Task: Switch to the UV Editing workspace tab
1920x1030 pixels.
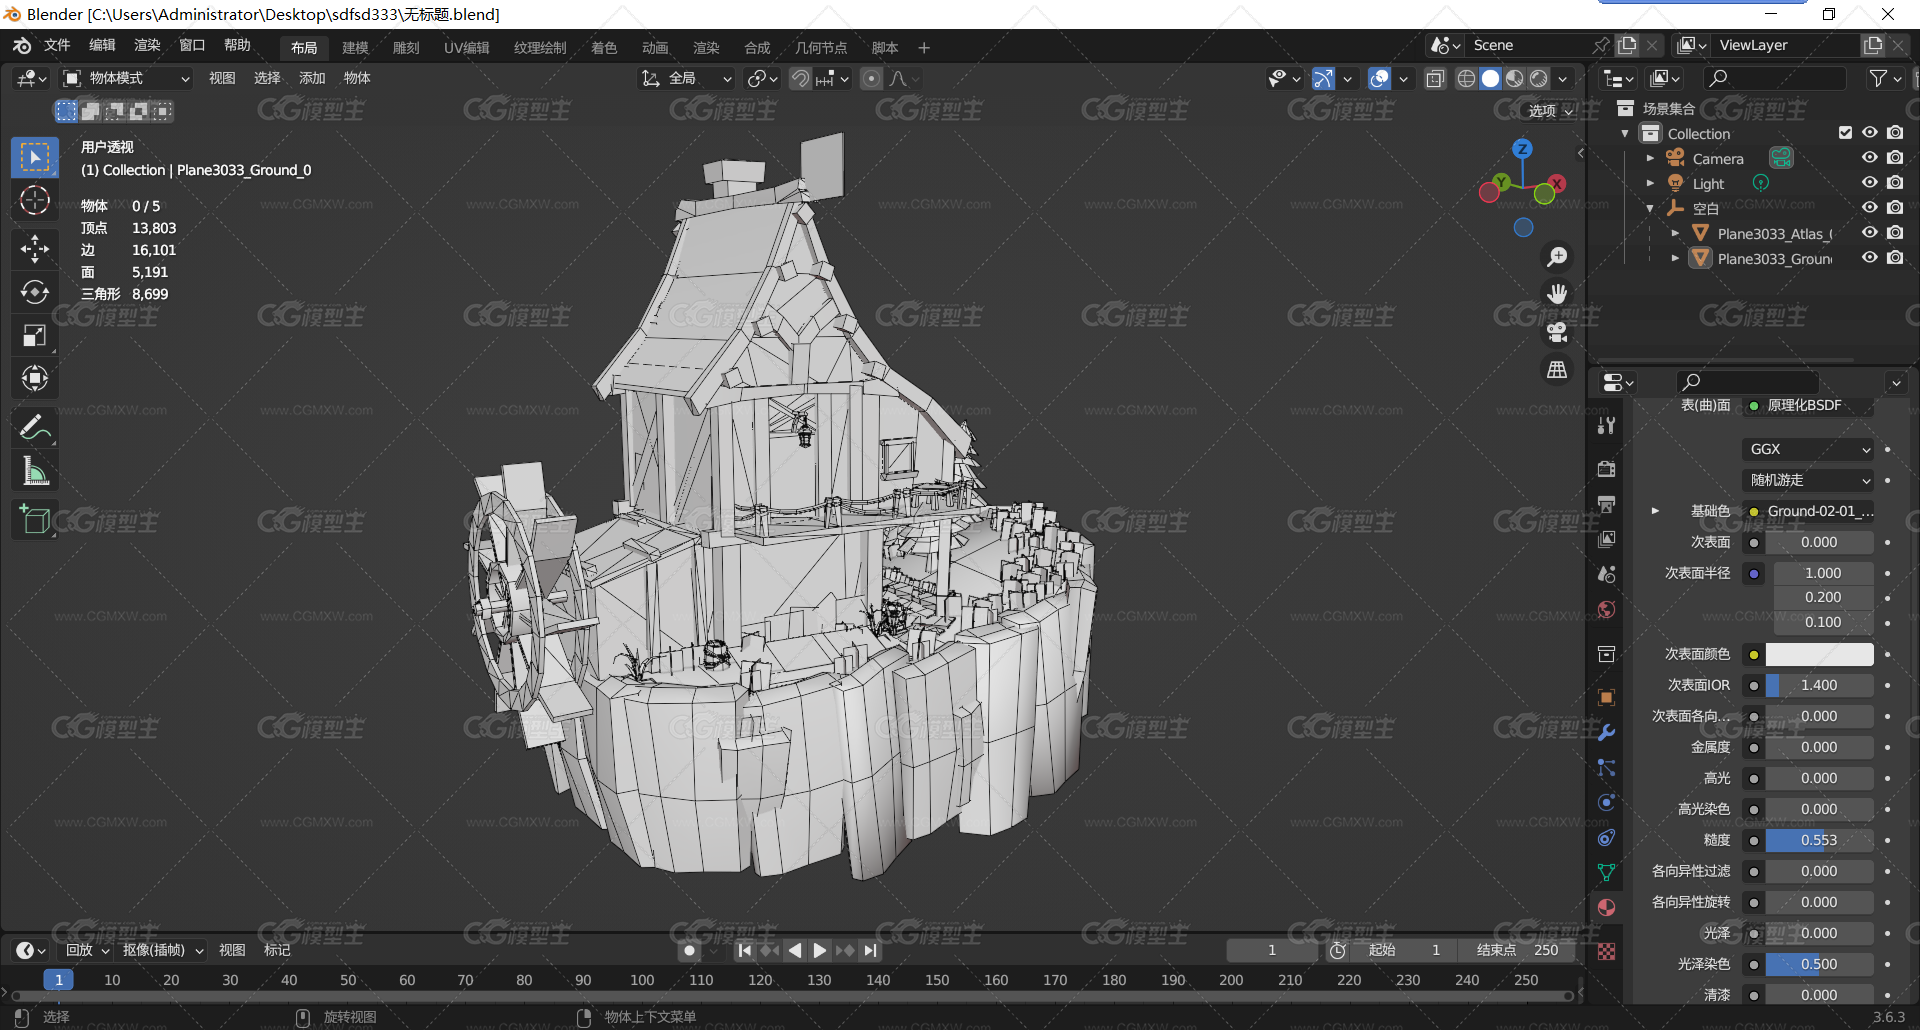Action: [x=467, y=47]
